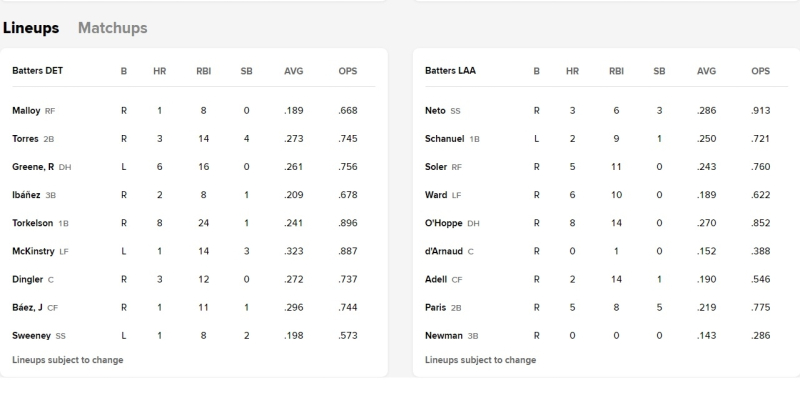The height and width of the screenshot is (405, 800).
Task: Open Newman's player page
Action: (444, 335)
